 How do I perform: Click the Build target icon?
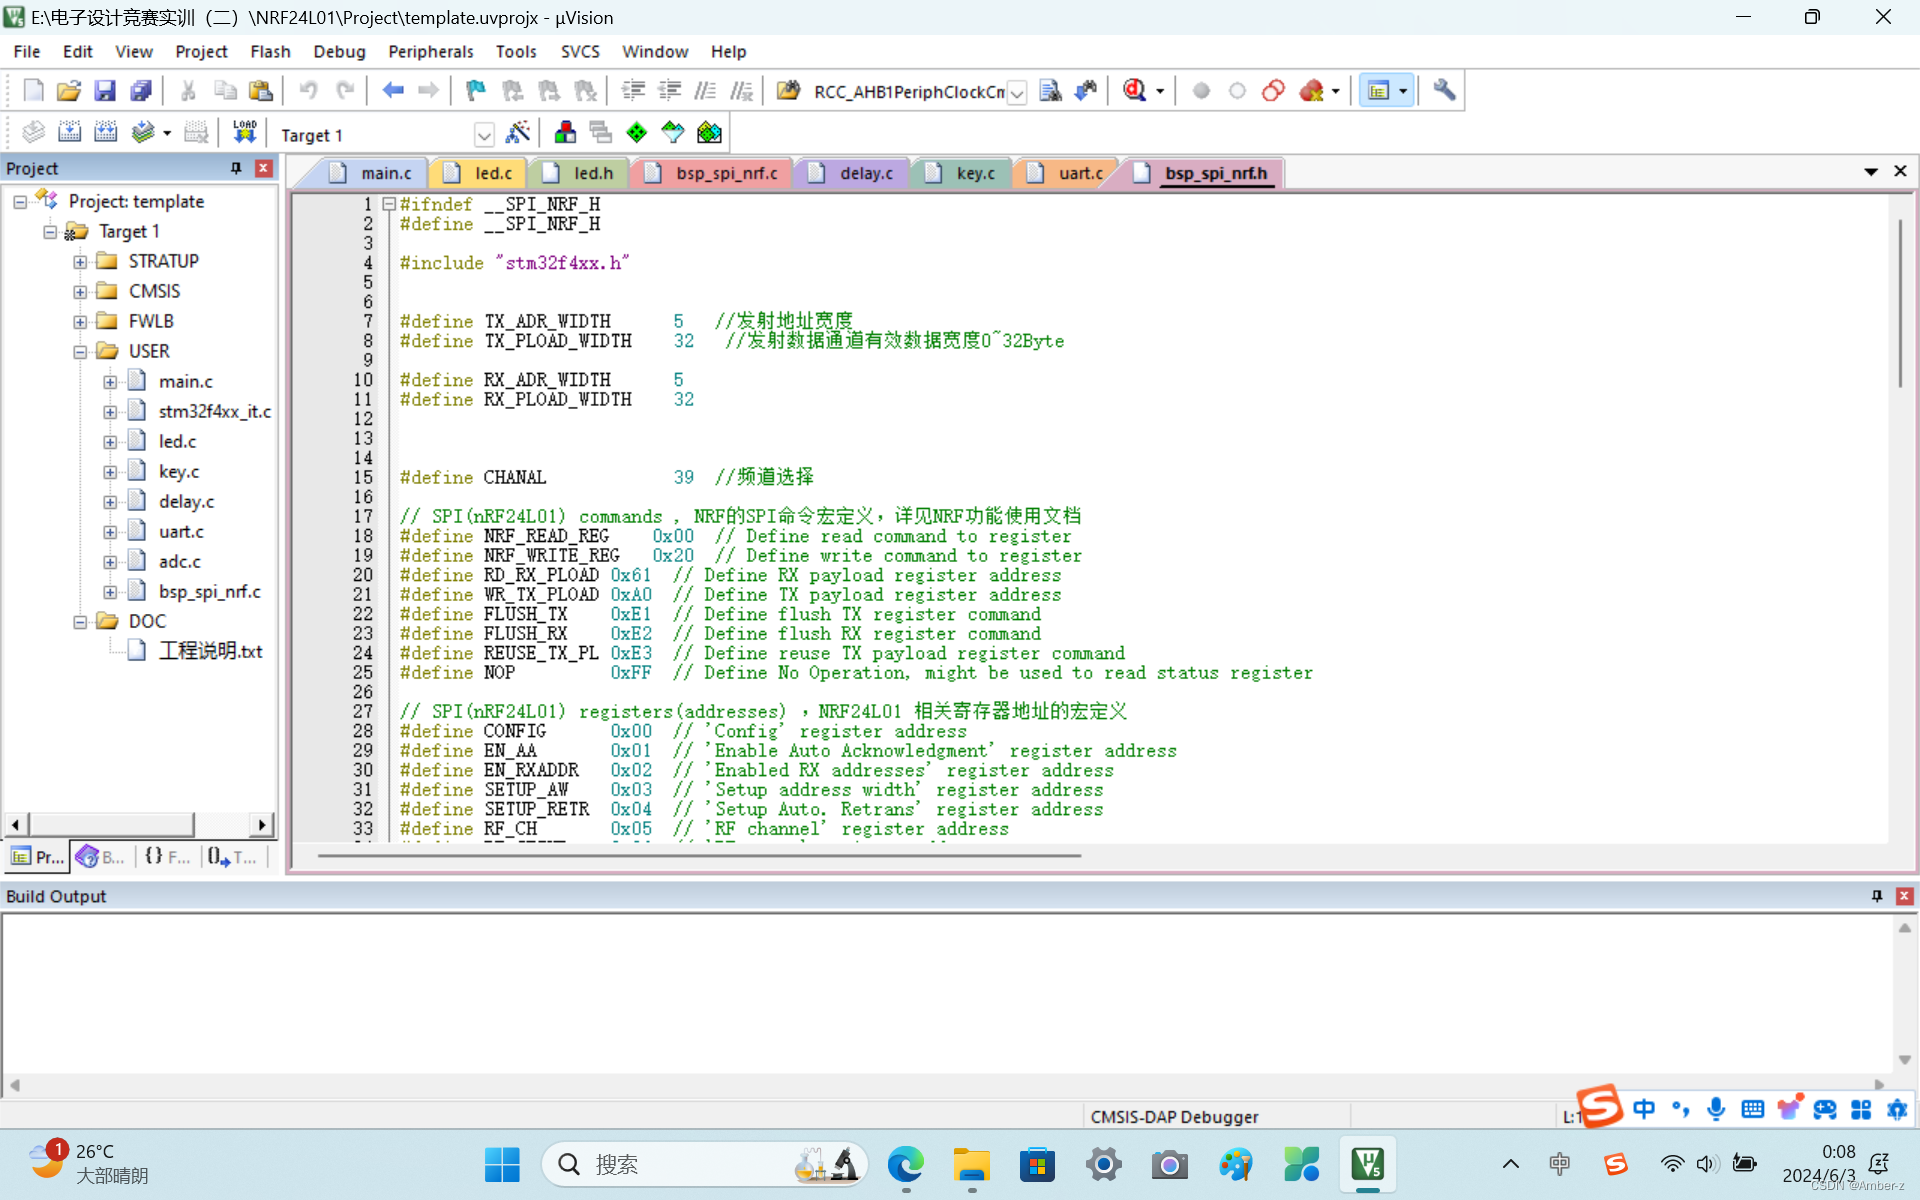tap(69, 133)
